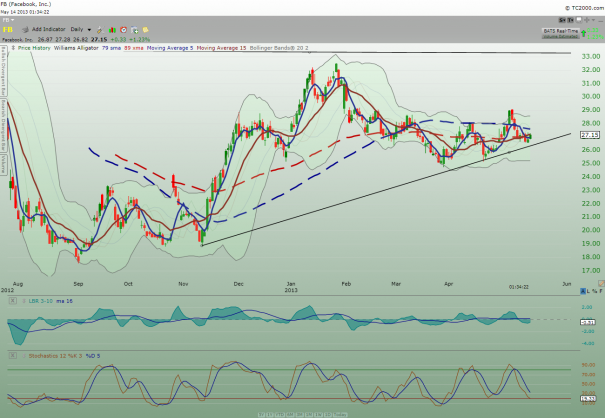The width and height of the screenshot is (605, 418).
Task: Click the chart scale edit icon above A L % F
Action: [x=601, y=284]
